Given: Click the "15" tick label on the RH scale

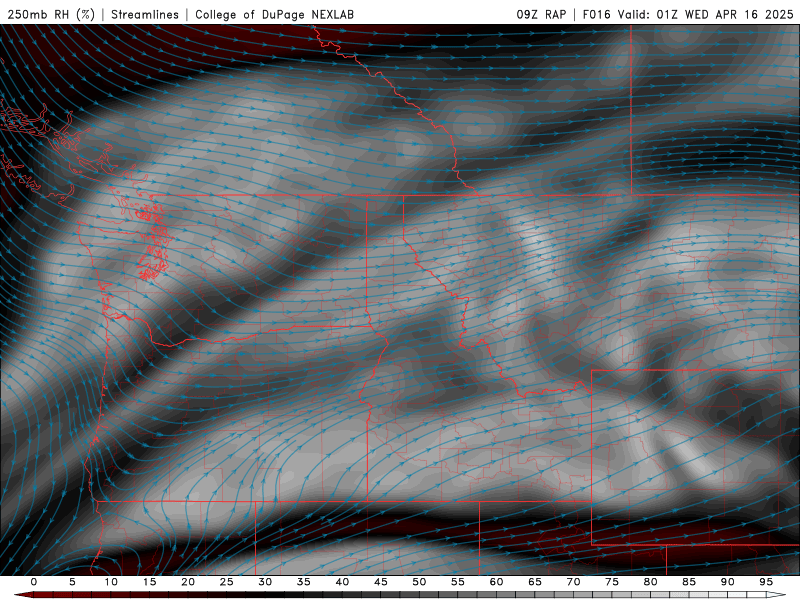Looking at the screenshot, I should (149, 582).
